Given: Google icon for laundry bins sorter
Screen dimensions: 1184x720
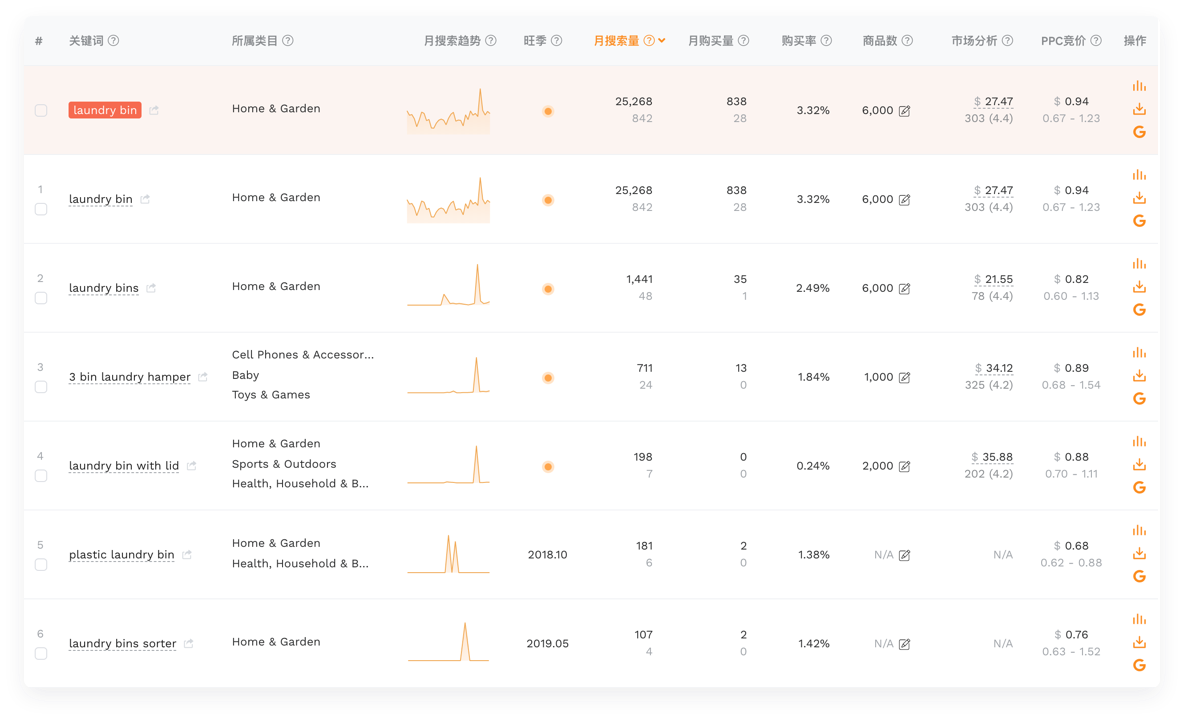Looking at the screenshot, I should tap(1139, 665).
